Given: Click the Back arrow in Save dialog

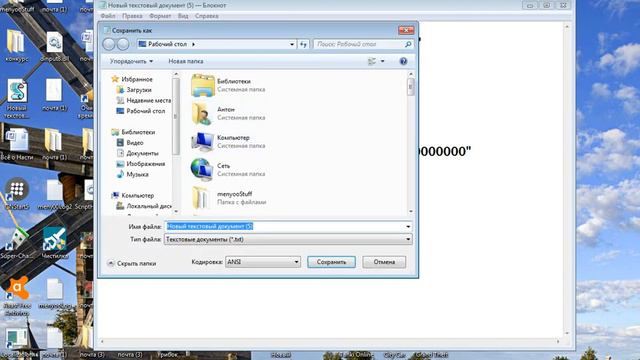Looking at the screenshot, I should coord(109,44).
